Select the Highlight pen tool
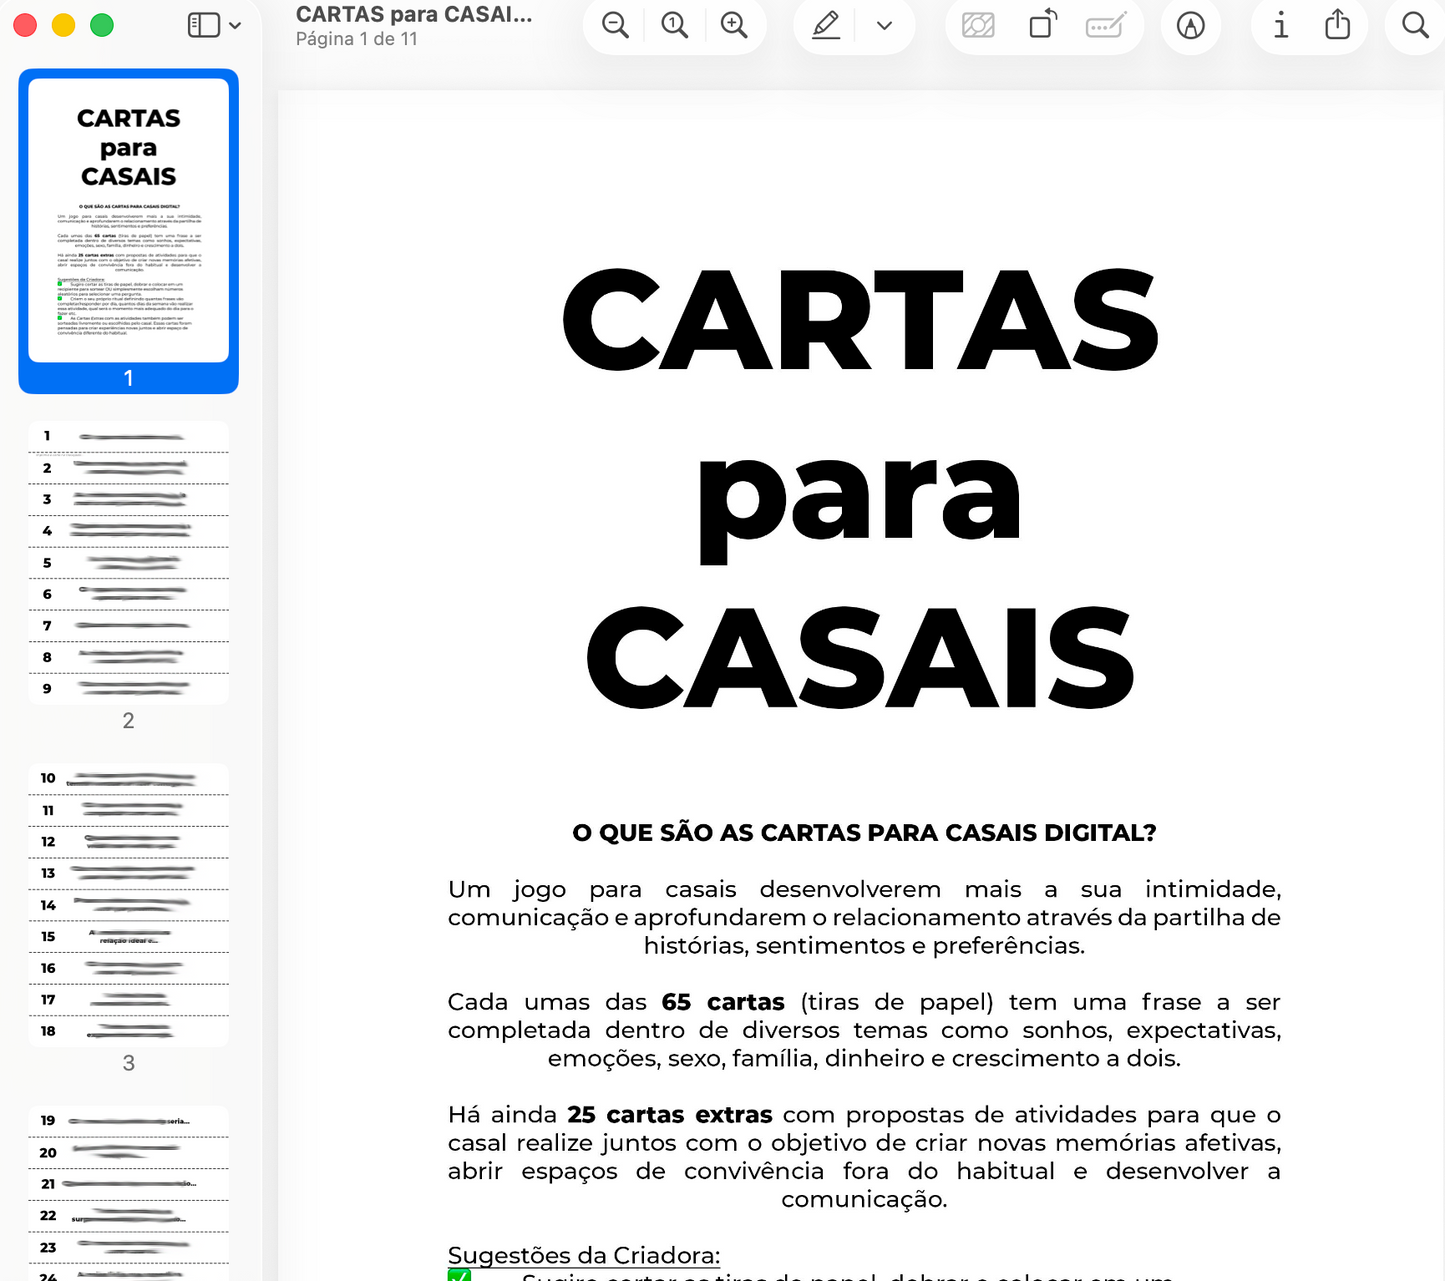Image resolution: width=1445 pixels, height=1281 pixels. coord(826,25)
